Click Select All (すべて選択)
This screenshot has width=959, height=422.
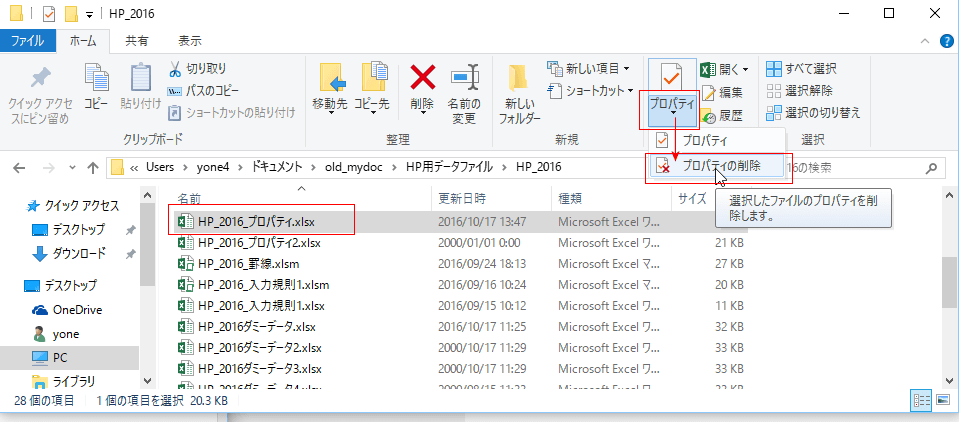(801, 68)
